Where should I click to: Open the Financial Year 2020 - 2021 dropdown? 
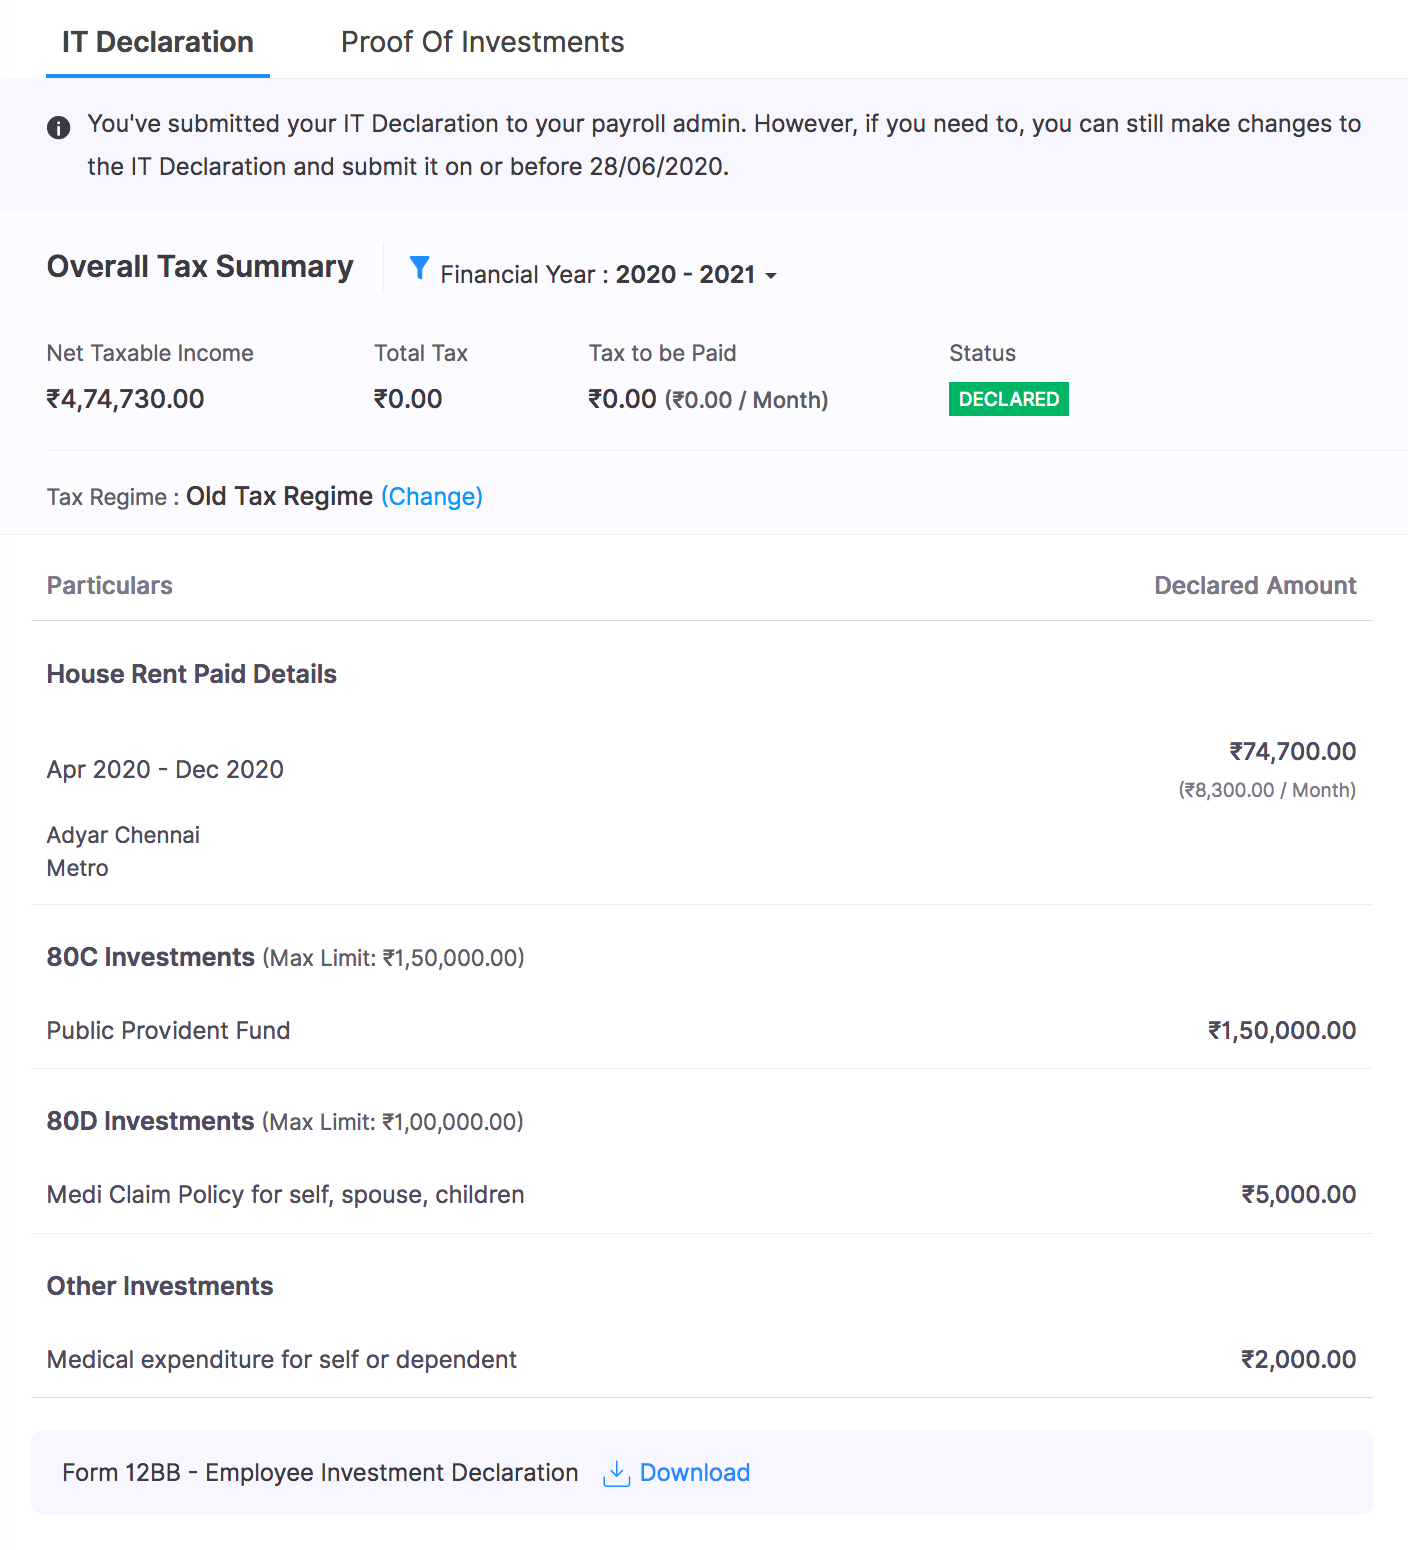(x=608, y=275)
